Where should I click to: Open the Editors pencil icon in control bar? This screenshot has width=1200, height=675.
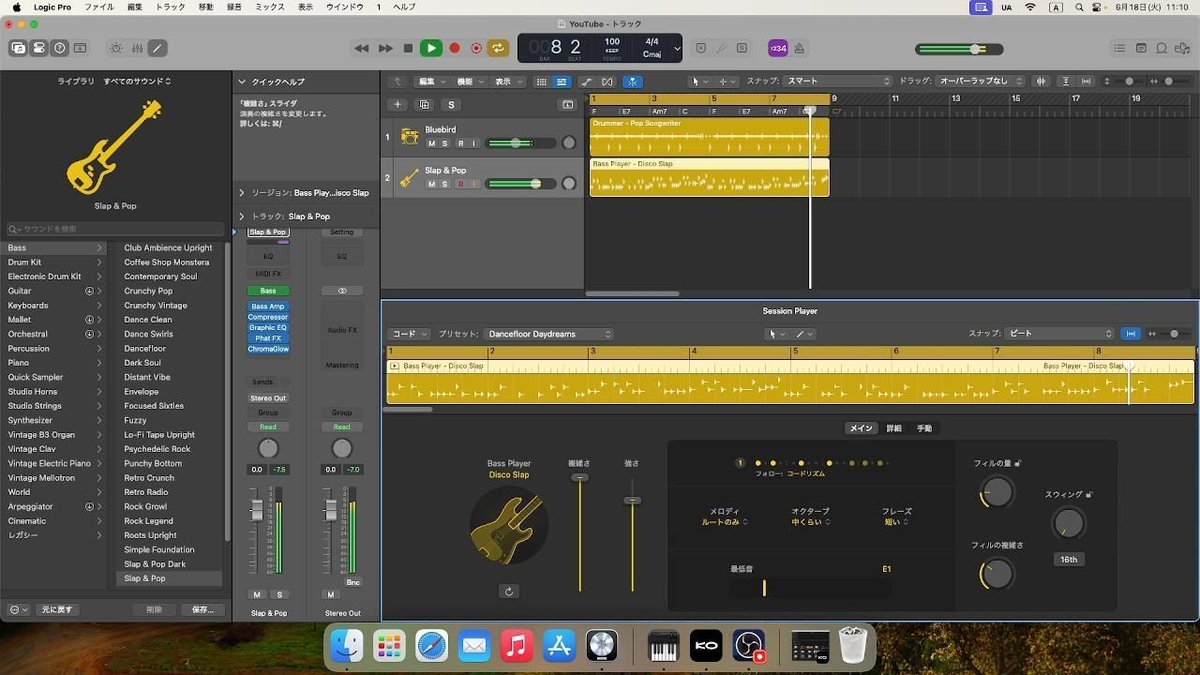click(158, 48)
